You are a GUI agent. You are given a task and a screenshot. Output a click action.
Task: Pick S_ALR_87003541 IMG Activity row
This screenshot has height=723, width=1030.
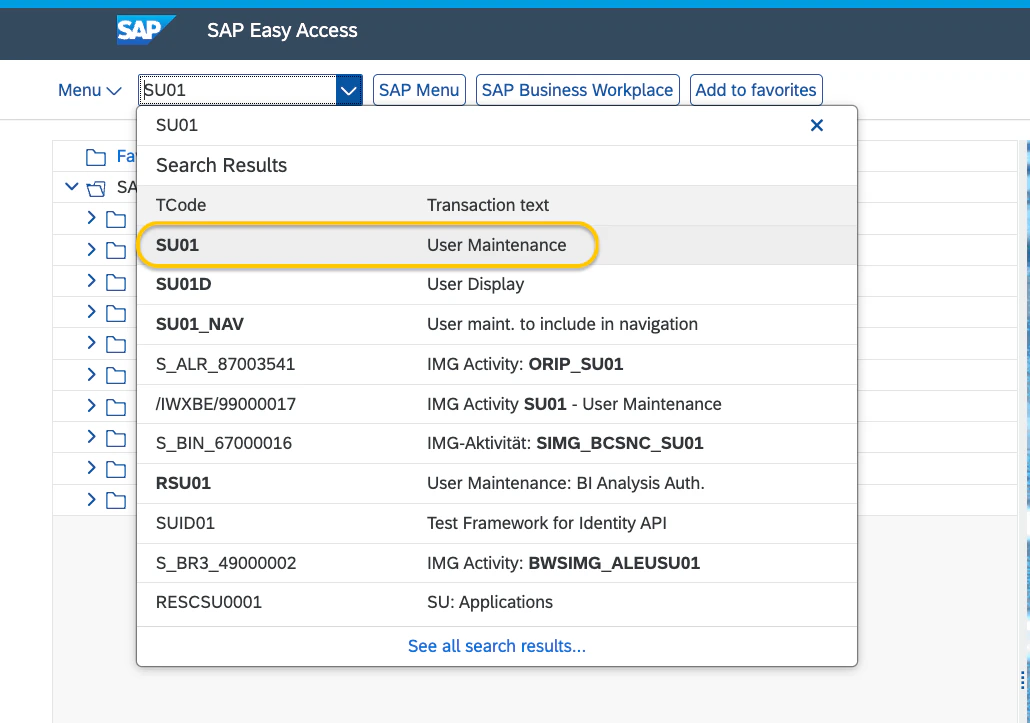pos(497,364)
